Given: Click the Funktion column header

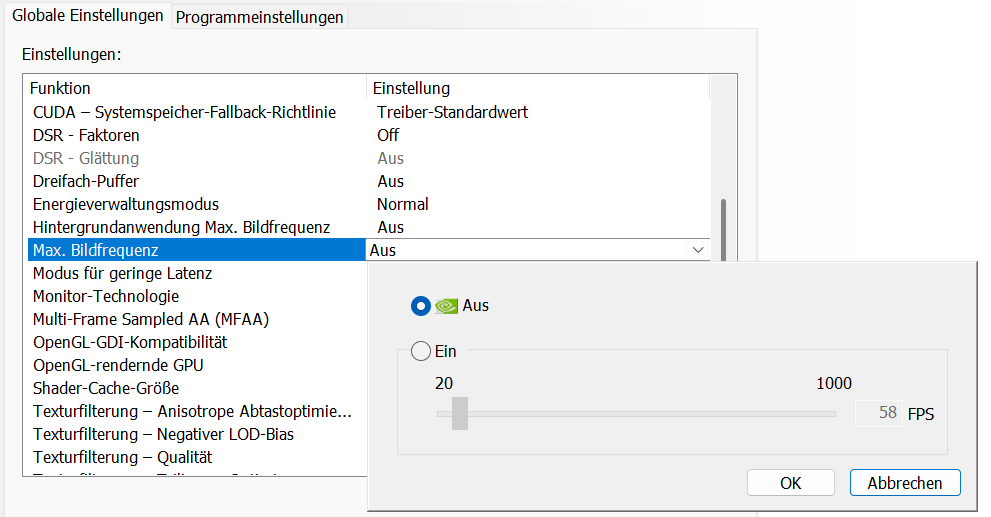Looking at the screenshot, I should [195, 88].
